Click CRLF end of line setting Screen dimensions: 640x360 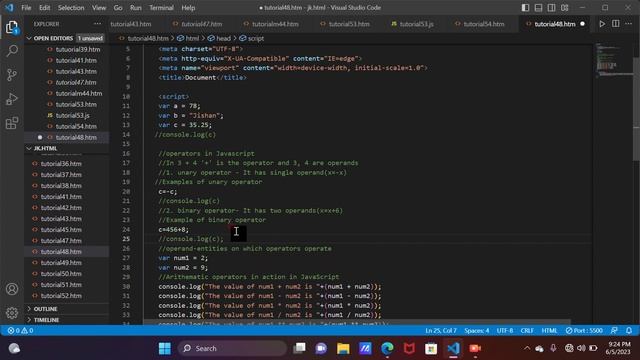pyautogui.click(x=527, y=331)
